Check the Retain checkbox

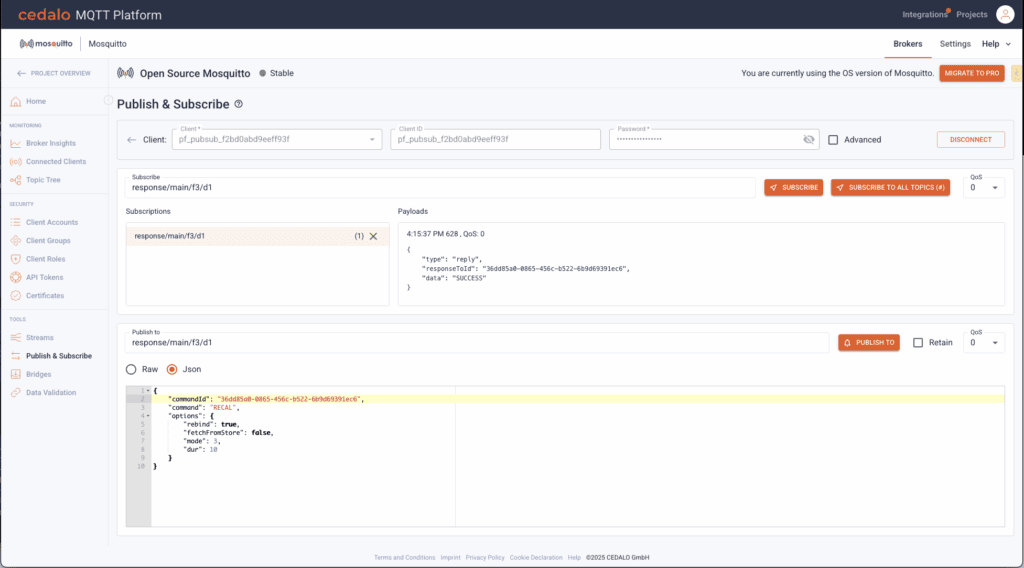pos(918,342)
